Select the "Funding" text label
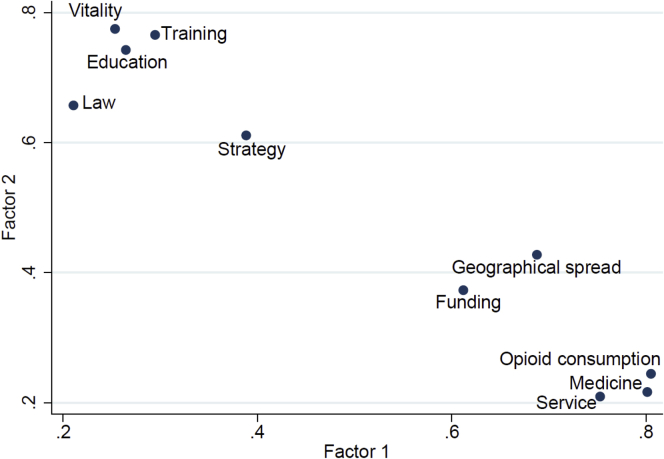Image resolution: width=664 pixels, height=459 pixels. coord(468,302)
